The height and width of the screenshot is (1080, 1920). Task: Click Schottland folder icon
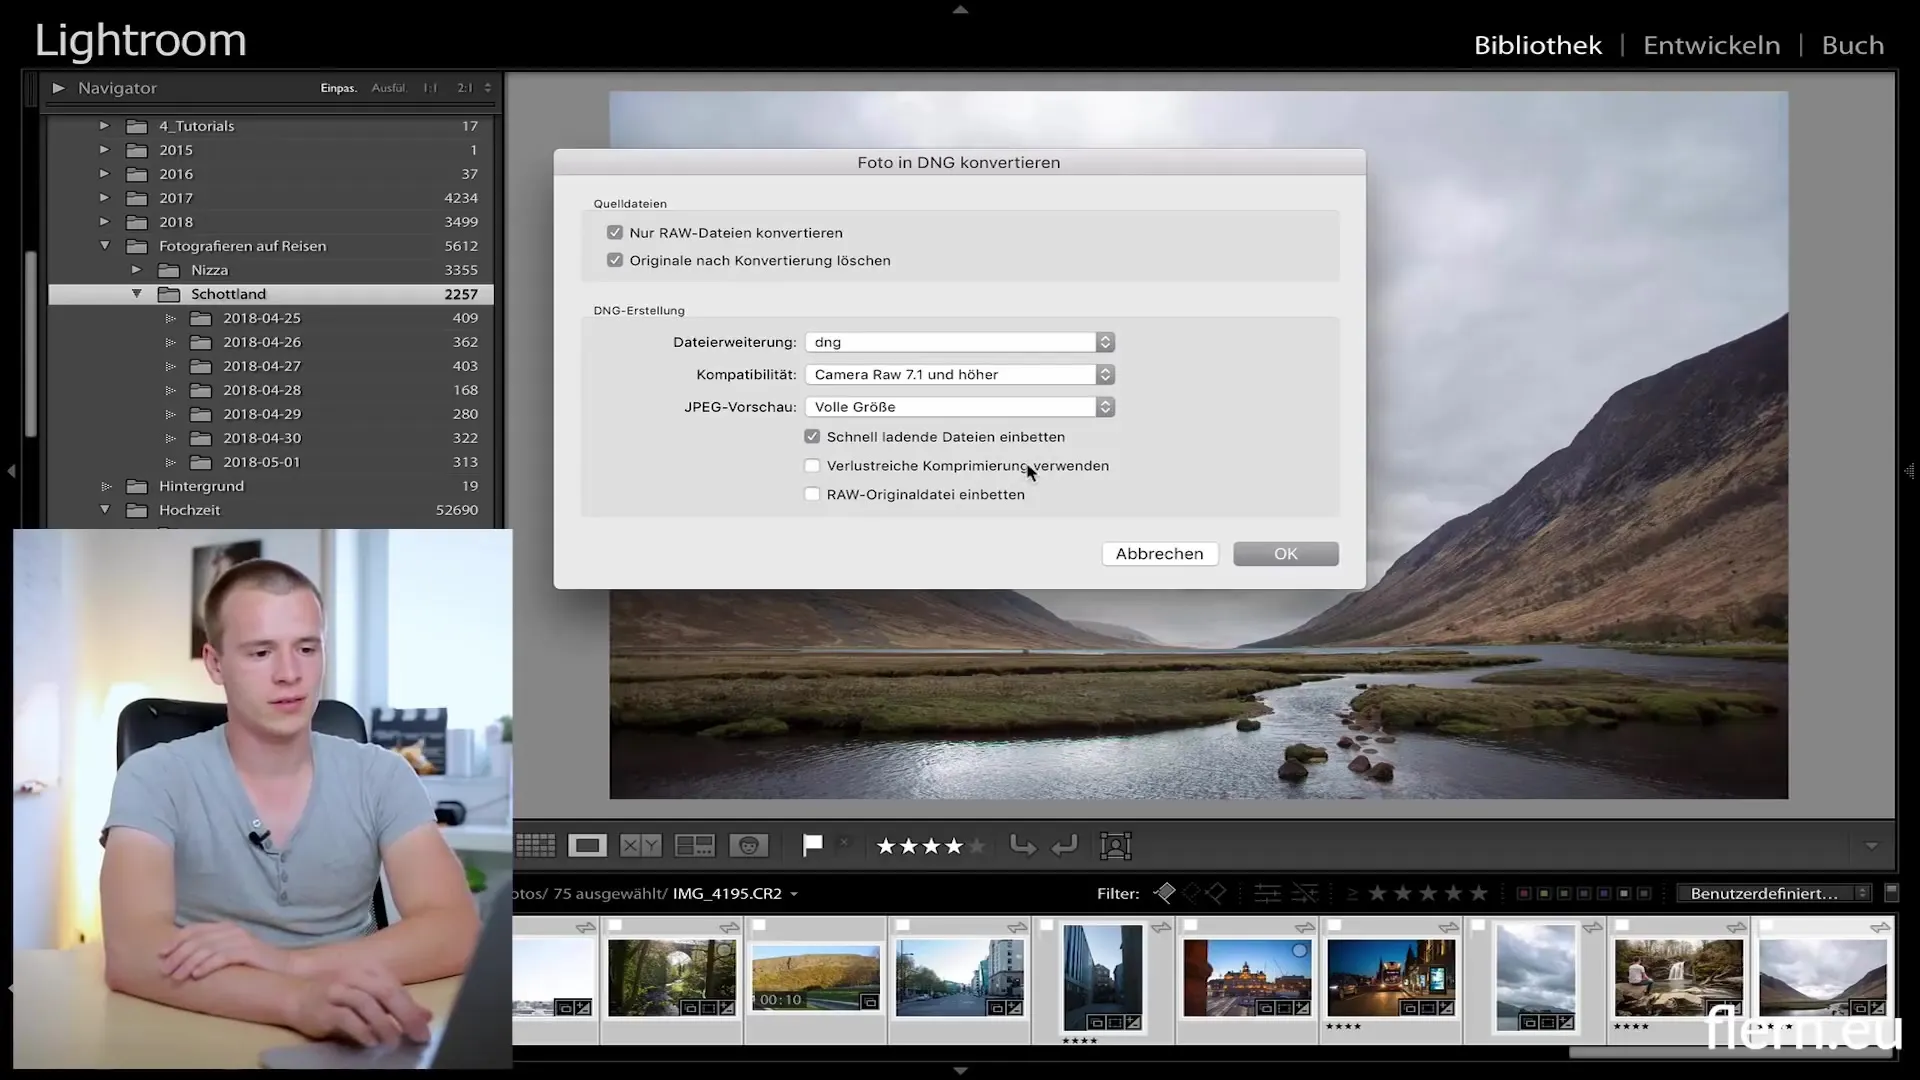(x=169, y=294)
